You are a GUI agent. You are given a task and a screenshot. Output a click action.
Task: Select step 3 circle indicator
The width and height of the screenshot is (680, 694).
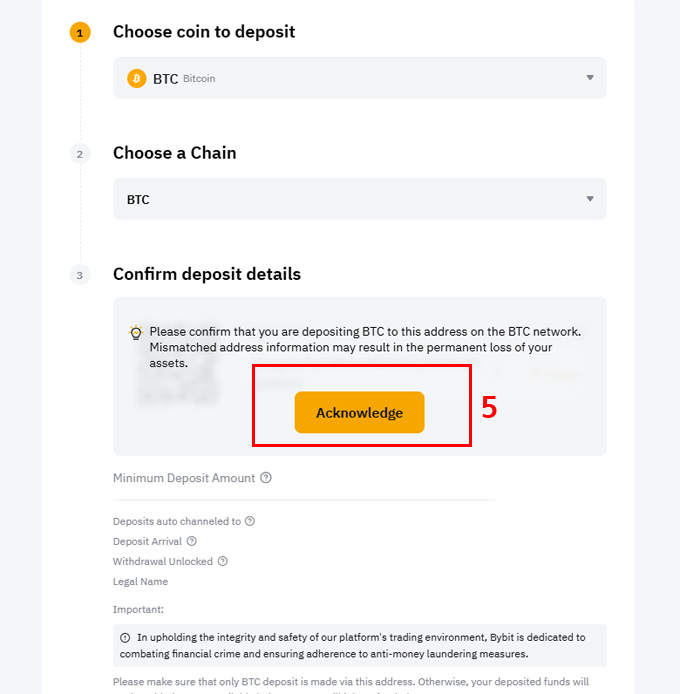click(x=80, y=275)
